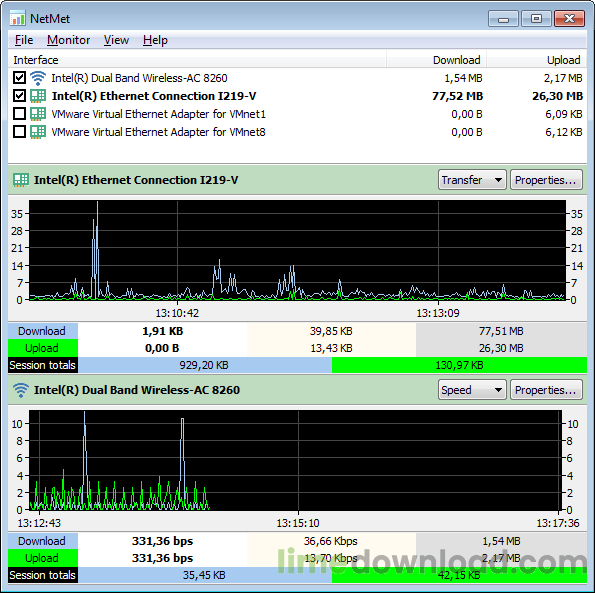The image size is (595, 593).
Task: Maximize the NetMet window
Action: click(x=536, y=19)
